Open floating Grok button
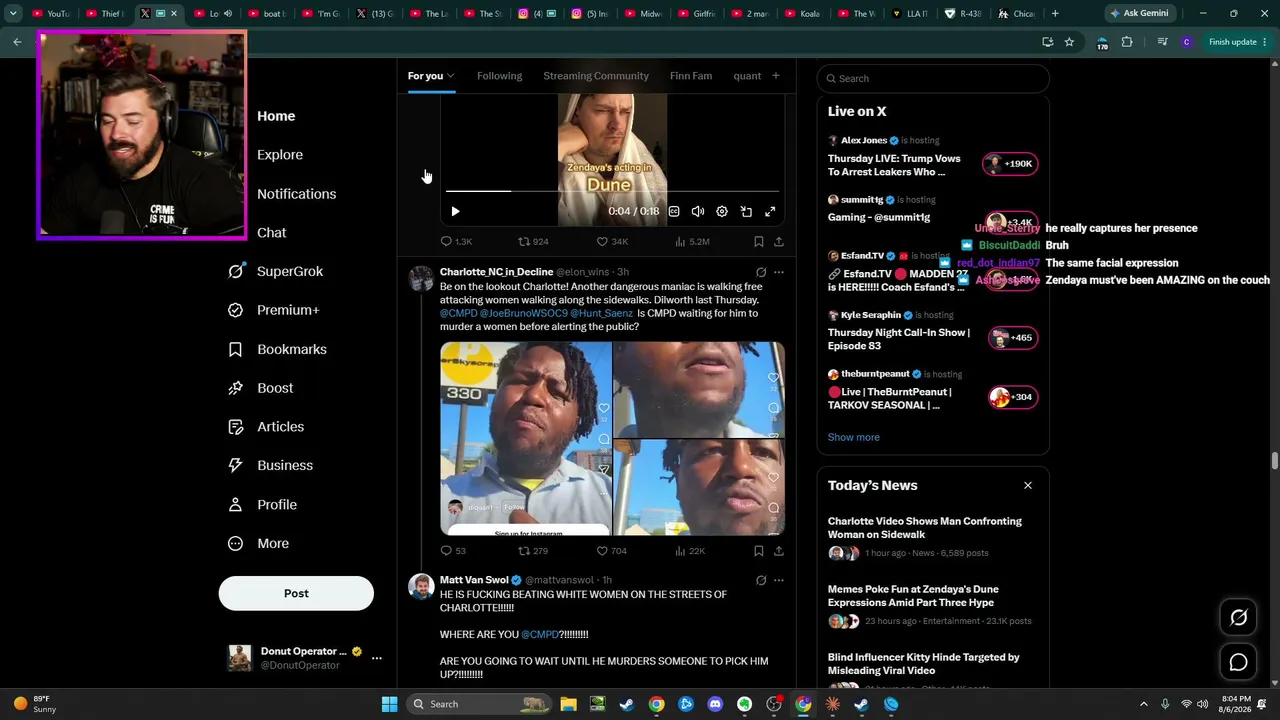1280x720 pixels. 1238,618
